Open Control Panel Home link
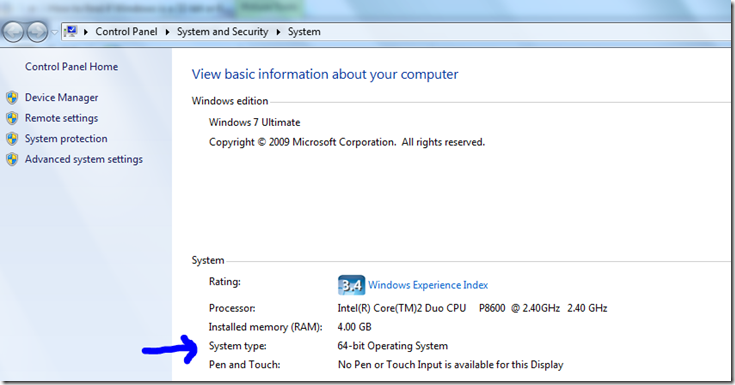The image size is (735, 385). pyautogui.click(x=71, y=67)
